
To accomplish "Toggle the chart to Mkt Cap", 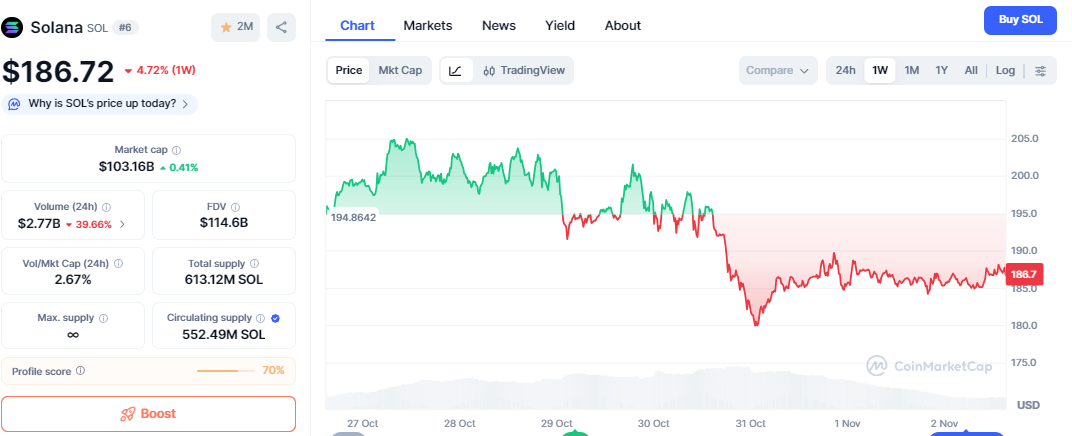I will click(399, 71).
